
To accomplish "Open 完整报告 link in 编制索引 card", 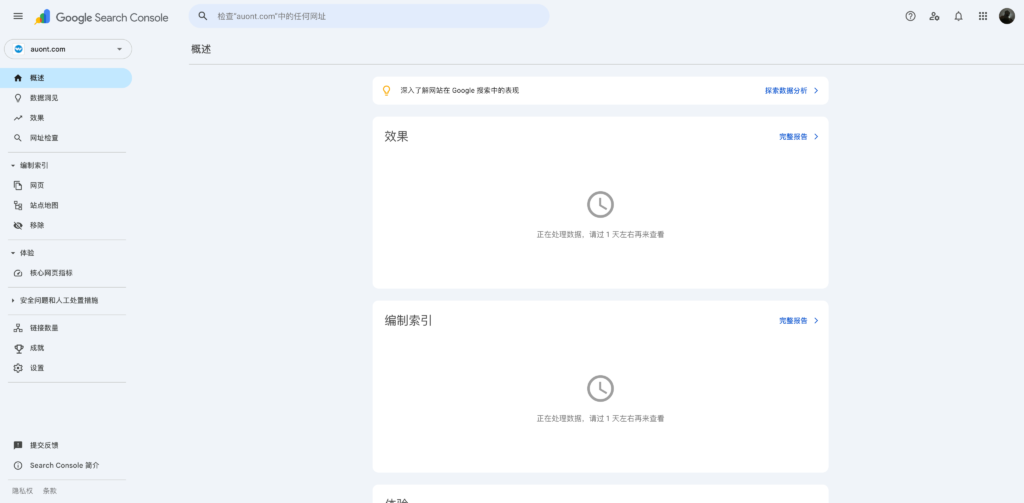I will [793, 321].
